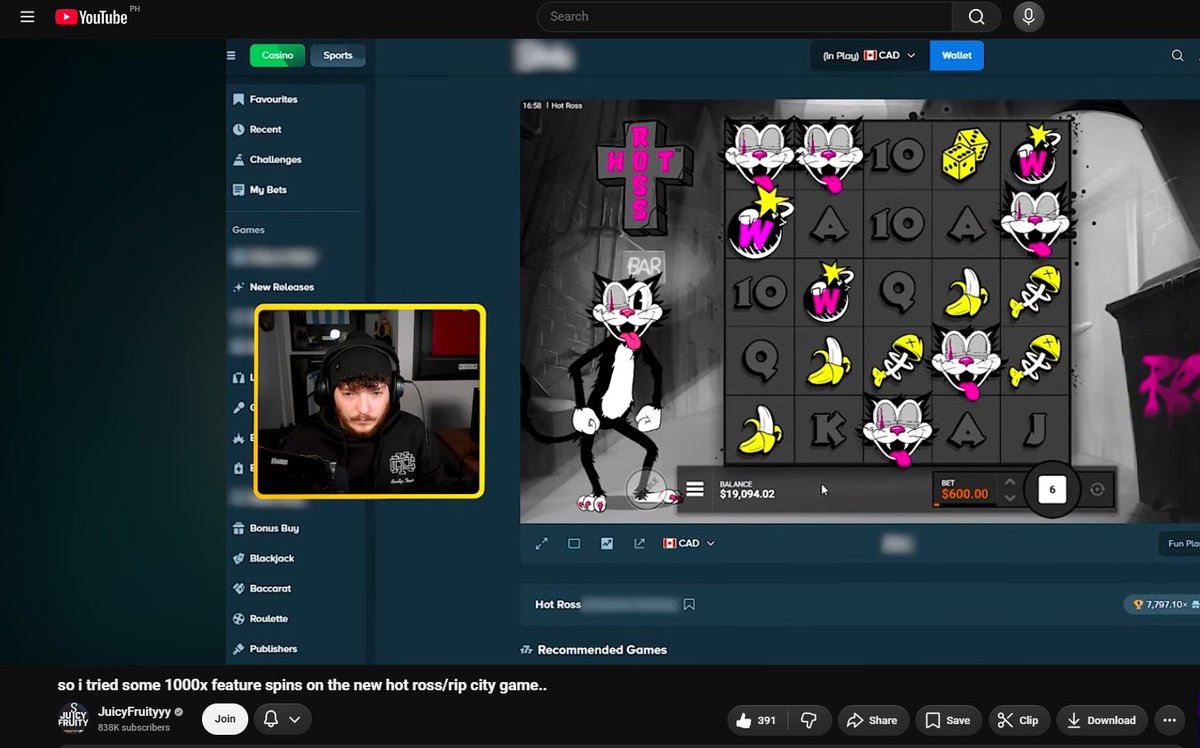Click the Hot Ross game title
Image resolution: width=1200 pixels, height=748 pixels.
point(558,604)
